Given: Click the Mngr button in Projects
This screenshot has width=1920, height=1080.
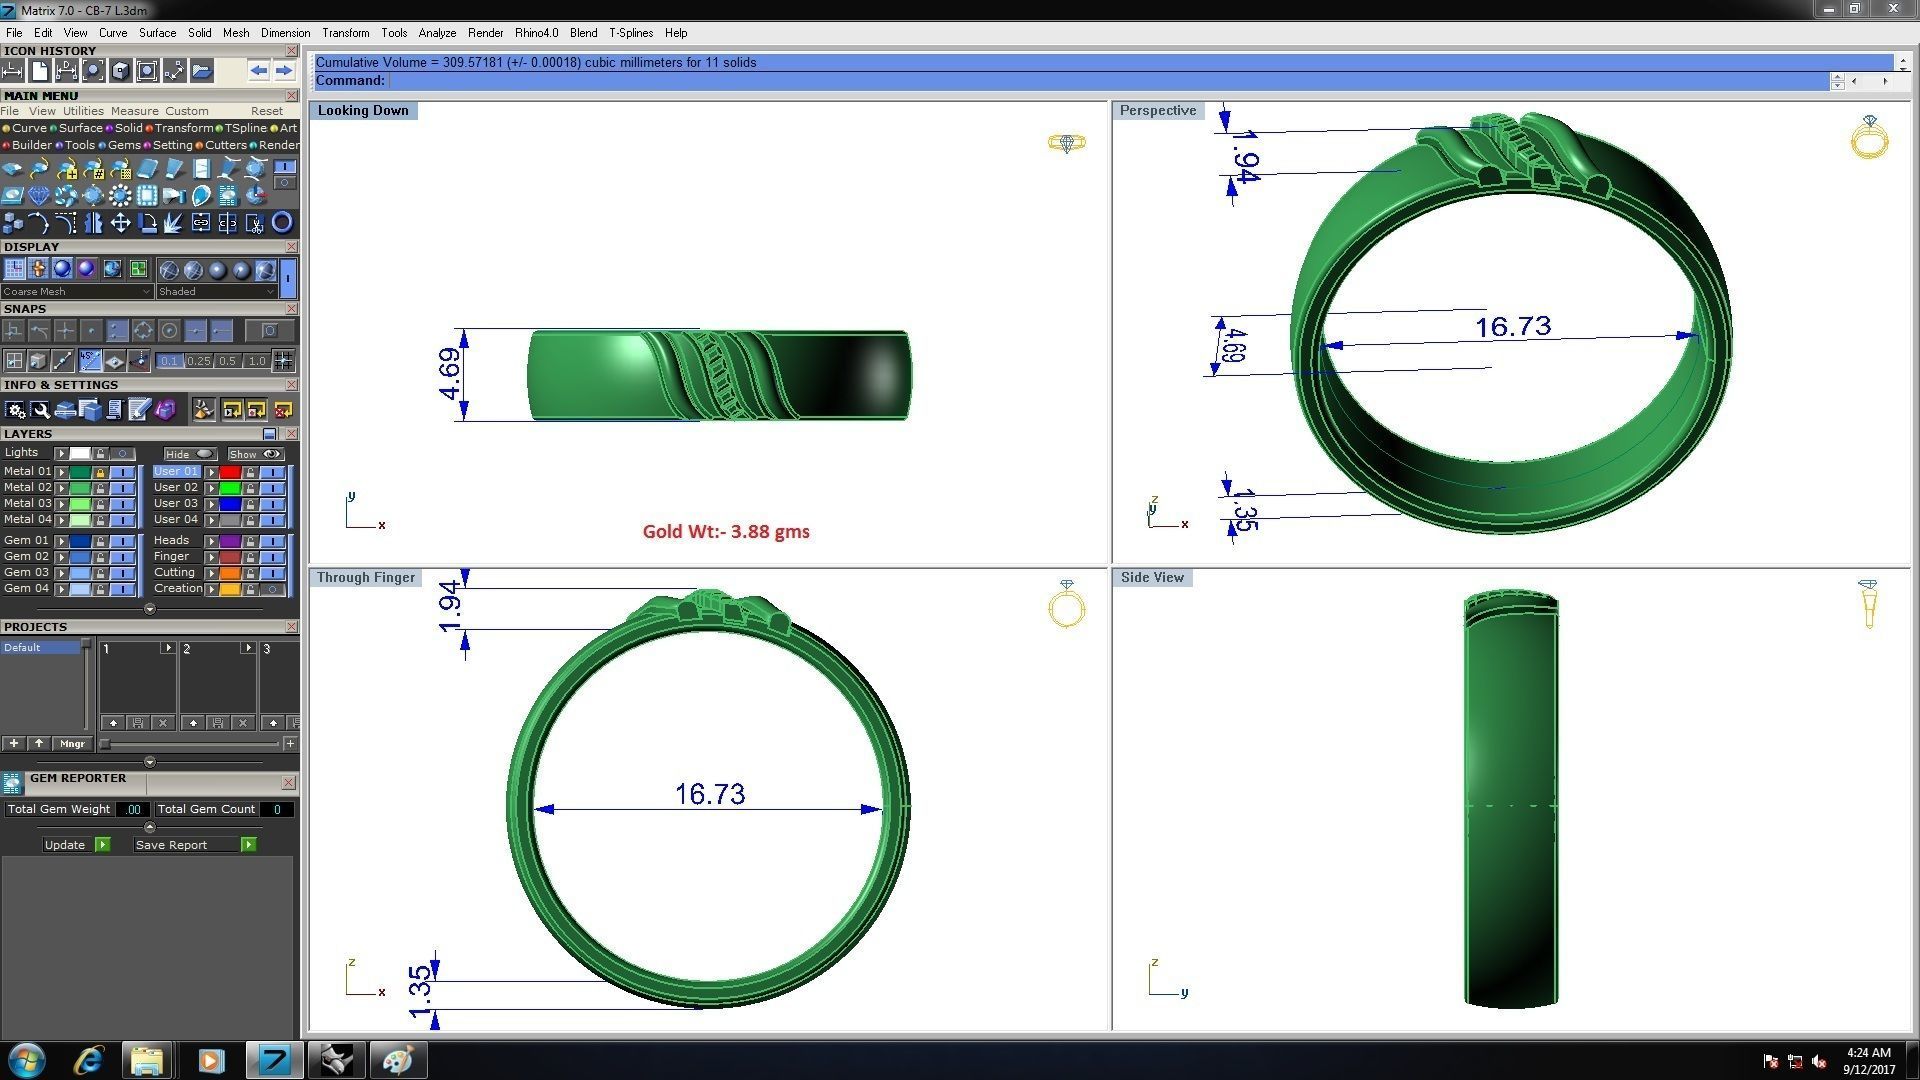Looking at the screenshot, I should point(72,744).
